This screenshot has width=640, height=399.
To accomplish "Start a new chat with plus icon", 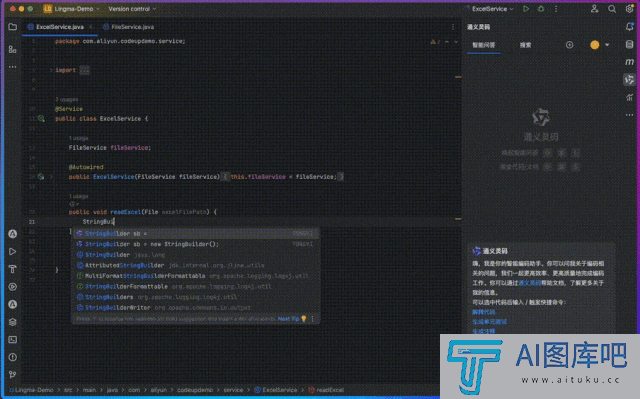I will coord(569,45).
